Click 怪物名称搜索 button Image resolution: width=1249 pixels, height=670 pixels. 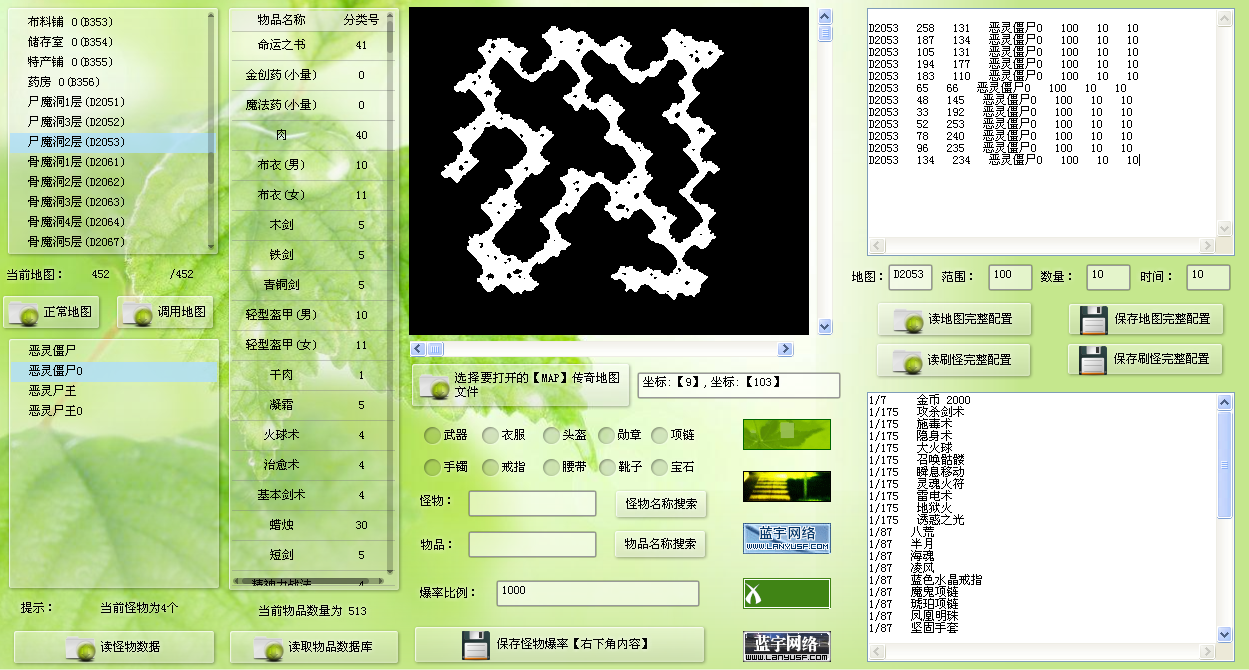660,504
